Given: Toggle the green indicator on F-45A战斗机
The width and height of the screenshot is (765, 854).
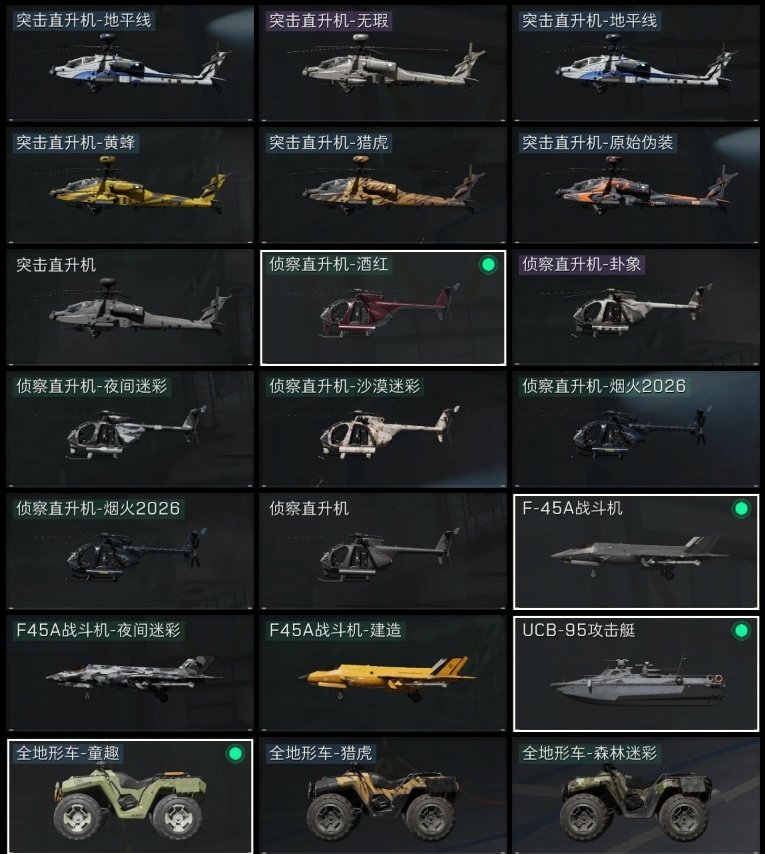Looking at the screenshot, I should [x=741, y=509].
